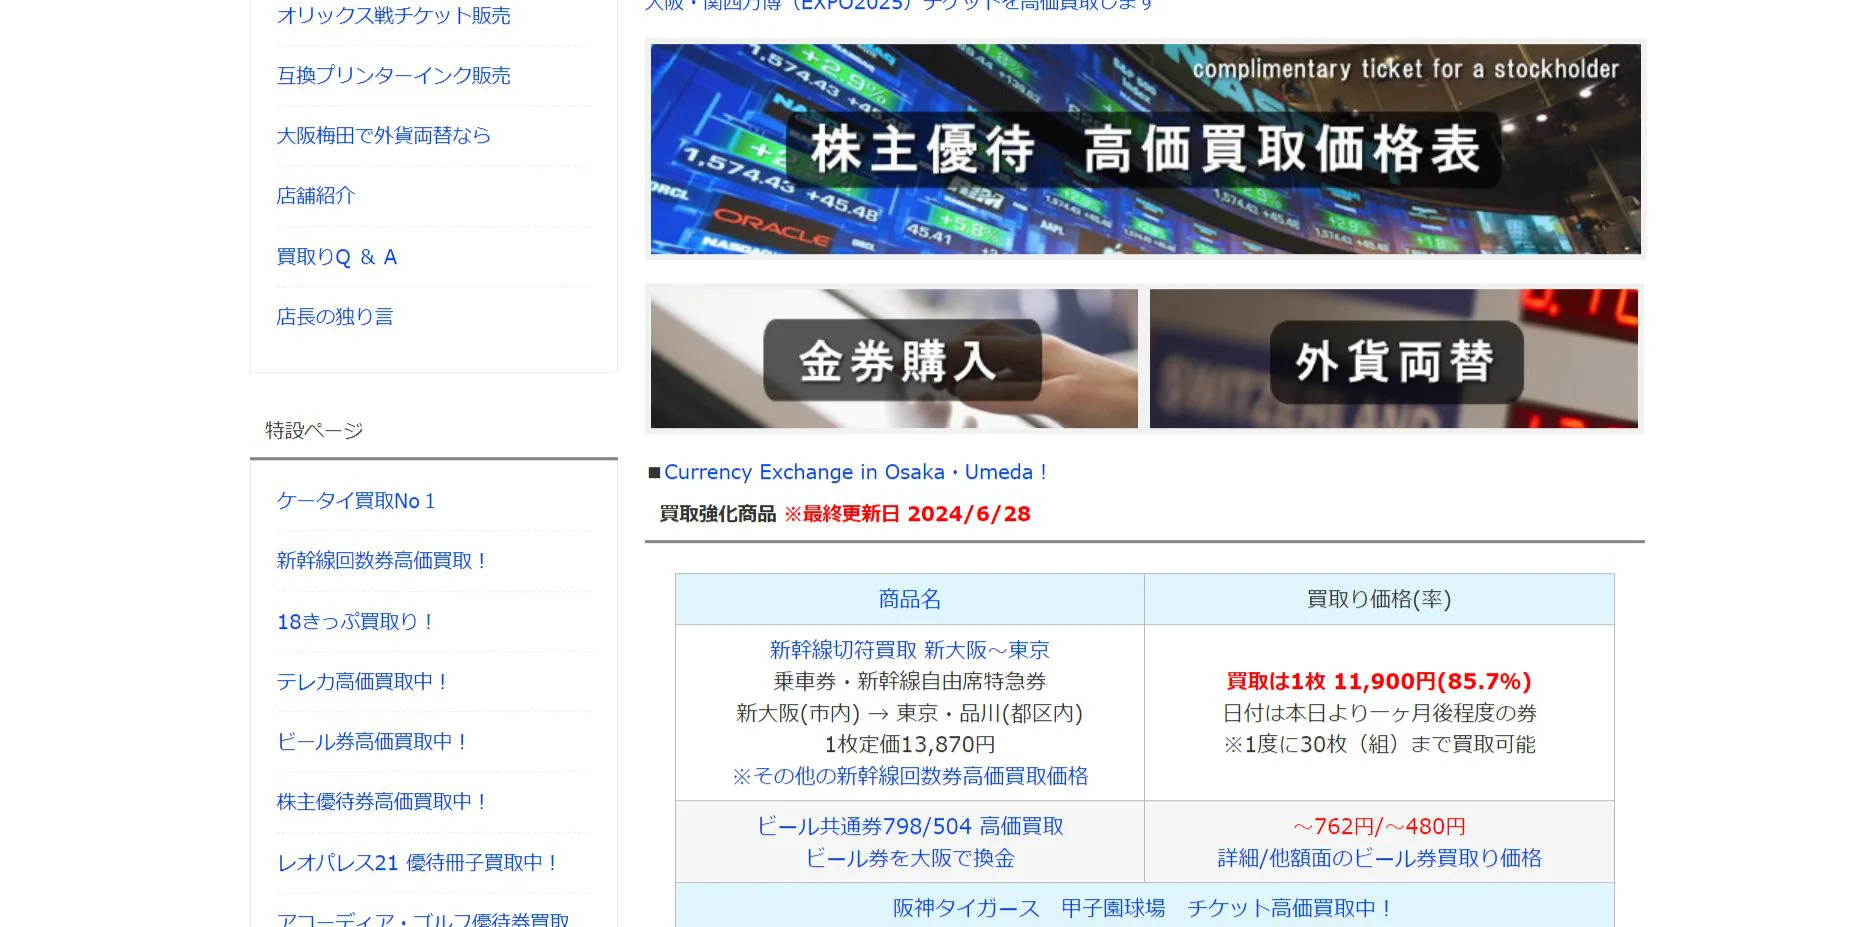
Task: Open 株主優待券高価買取中！ sidebar link
Action: (x=381, y=802)
